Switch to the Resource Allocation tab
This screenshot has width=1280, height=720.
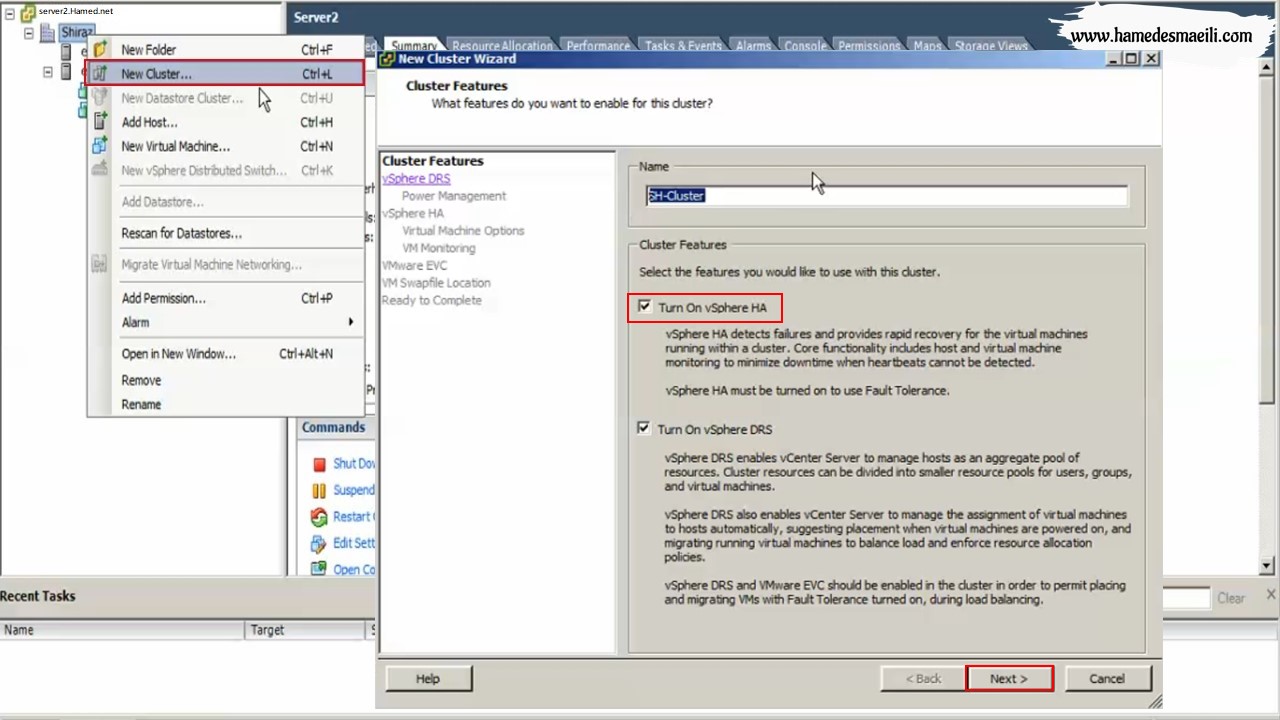point(502,46)
